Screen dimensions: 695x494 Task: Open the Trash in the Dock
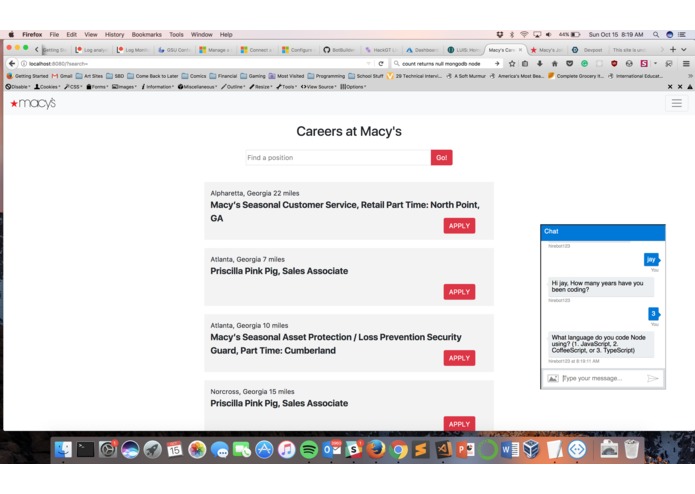[x=632, y=450]
